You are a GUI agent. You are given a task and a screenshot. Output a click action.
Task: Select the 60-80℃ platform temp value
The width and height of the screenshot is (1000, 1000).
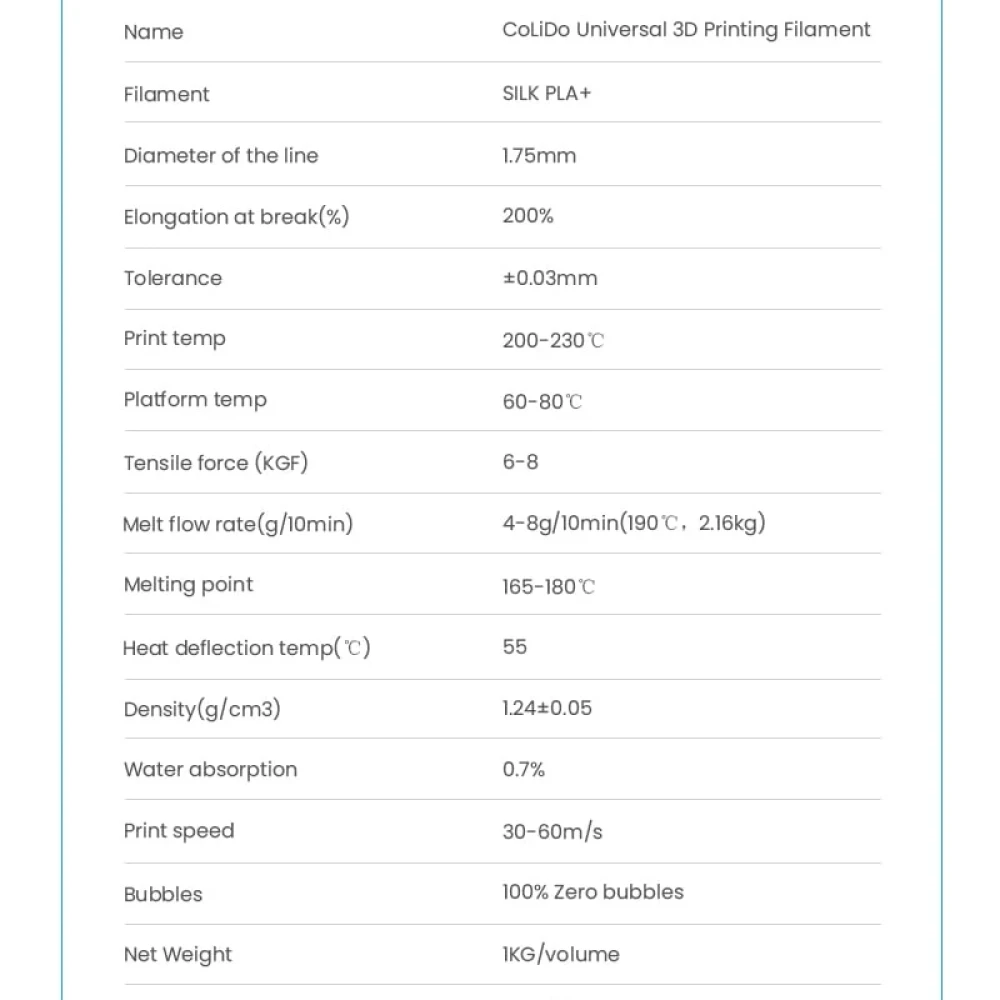pos(542,401)
